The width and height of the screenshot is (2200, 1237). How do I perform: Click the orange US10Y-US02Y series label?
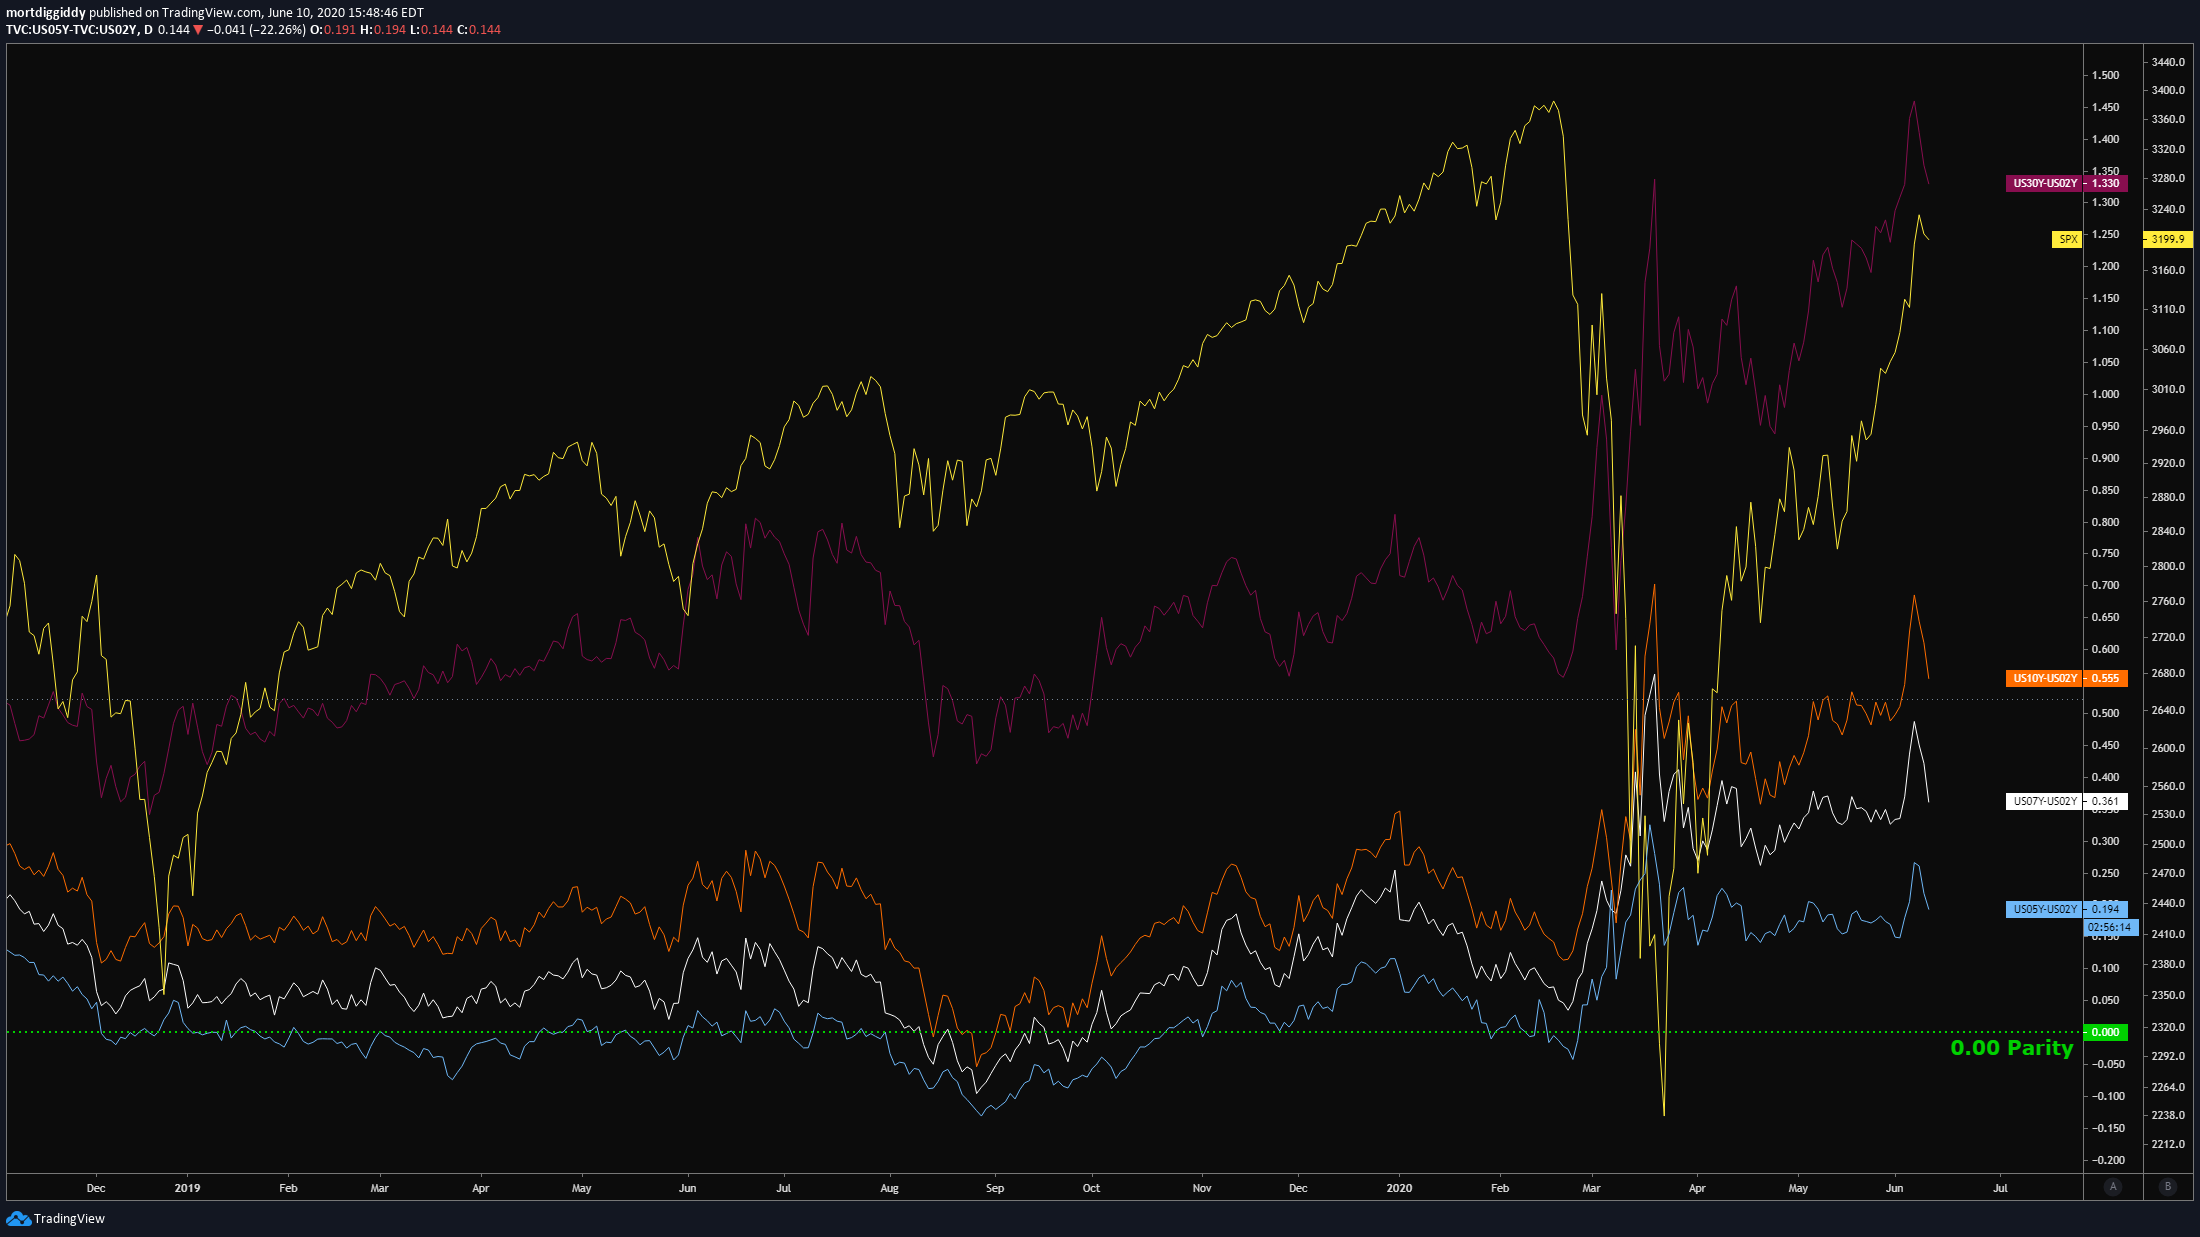pos(2044,678)
